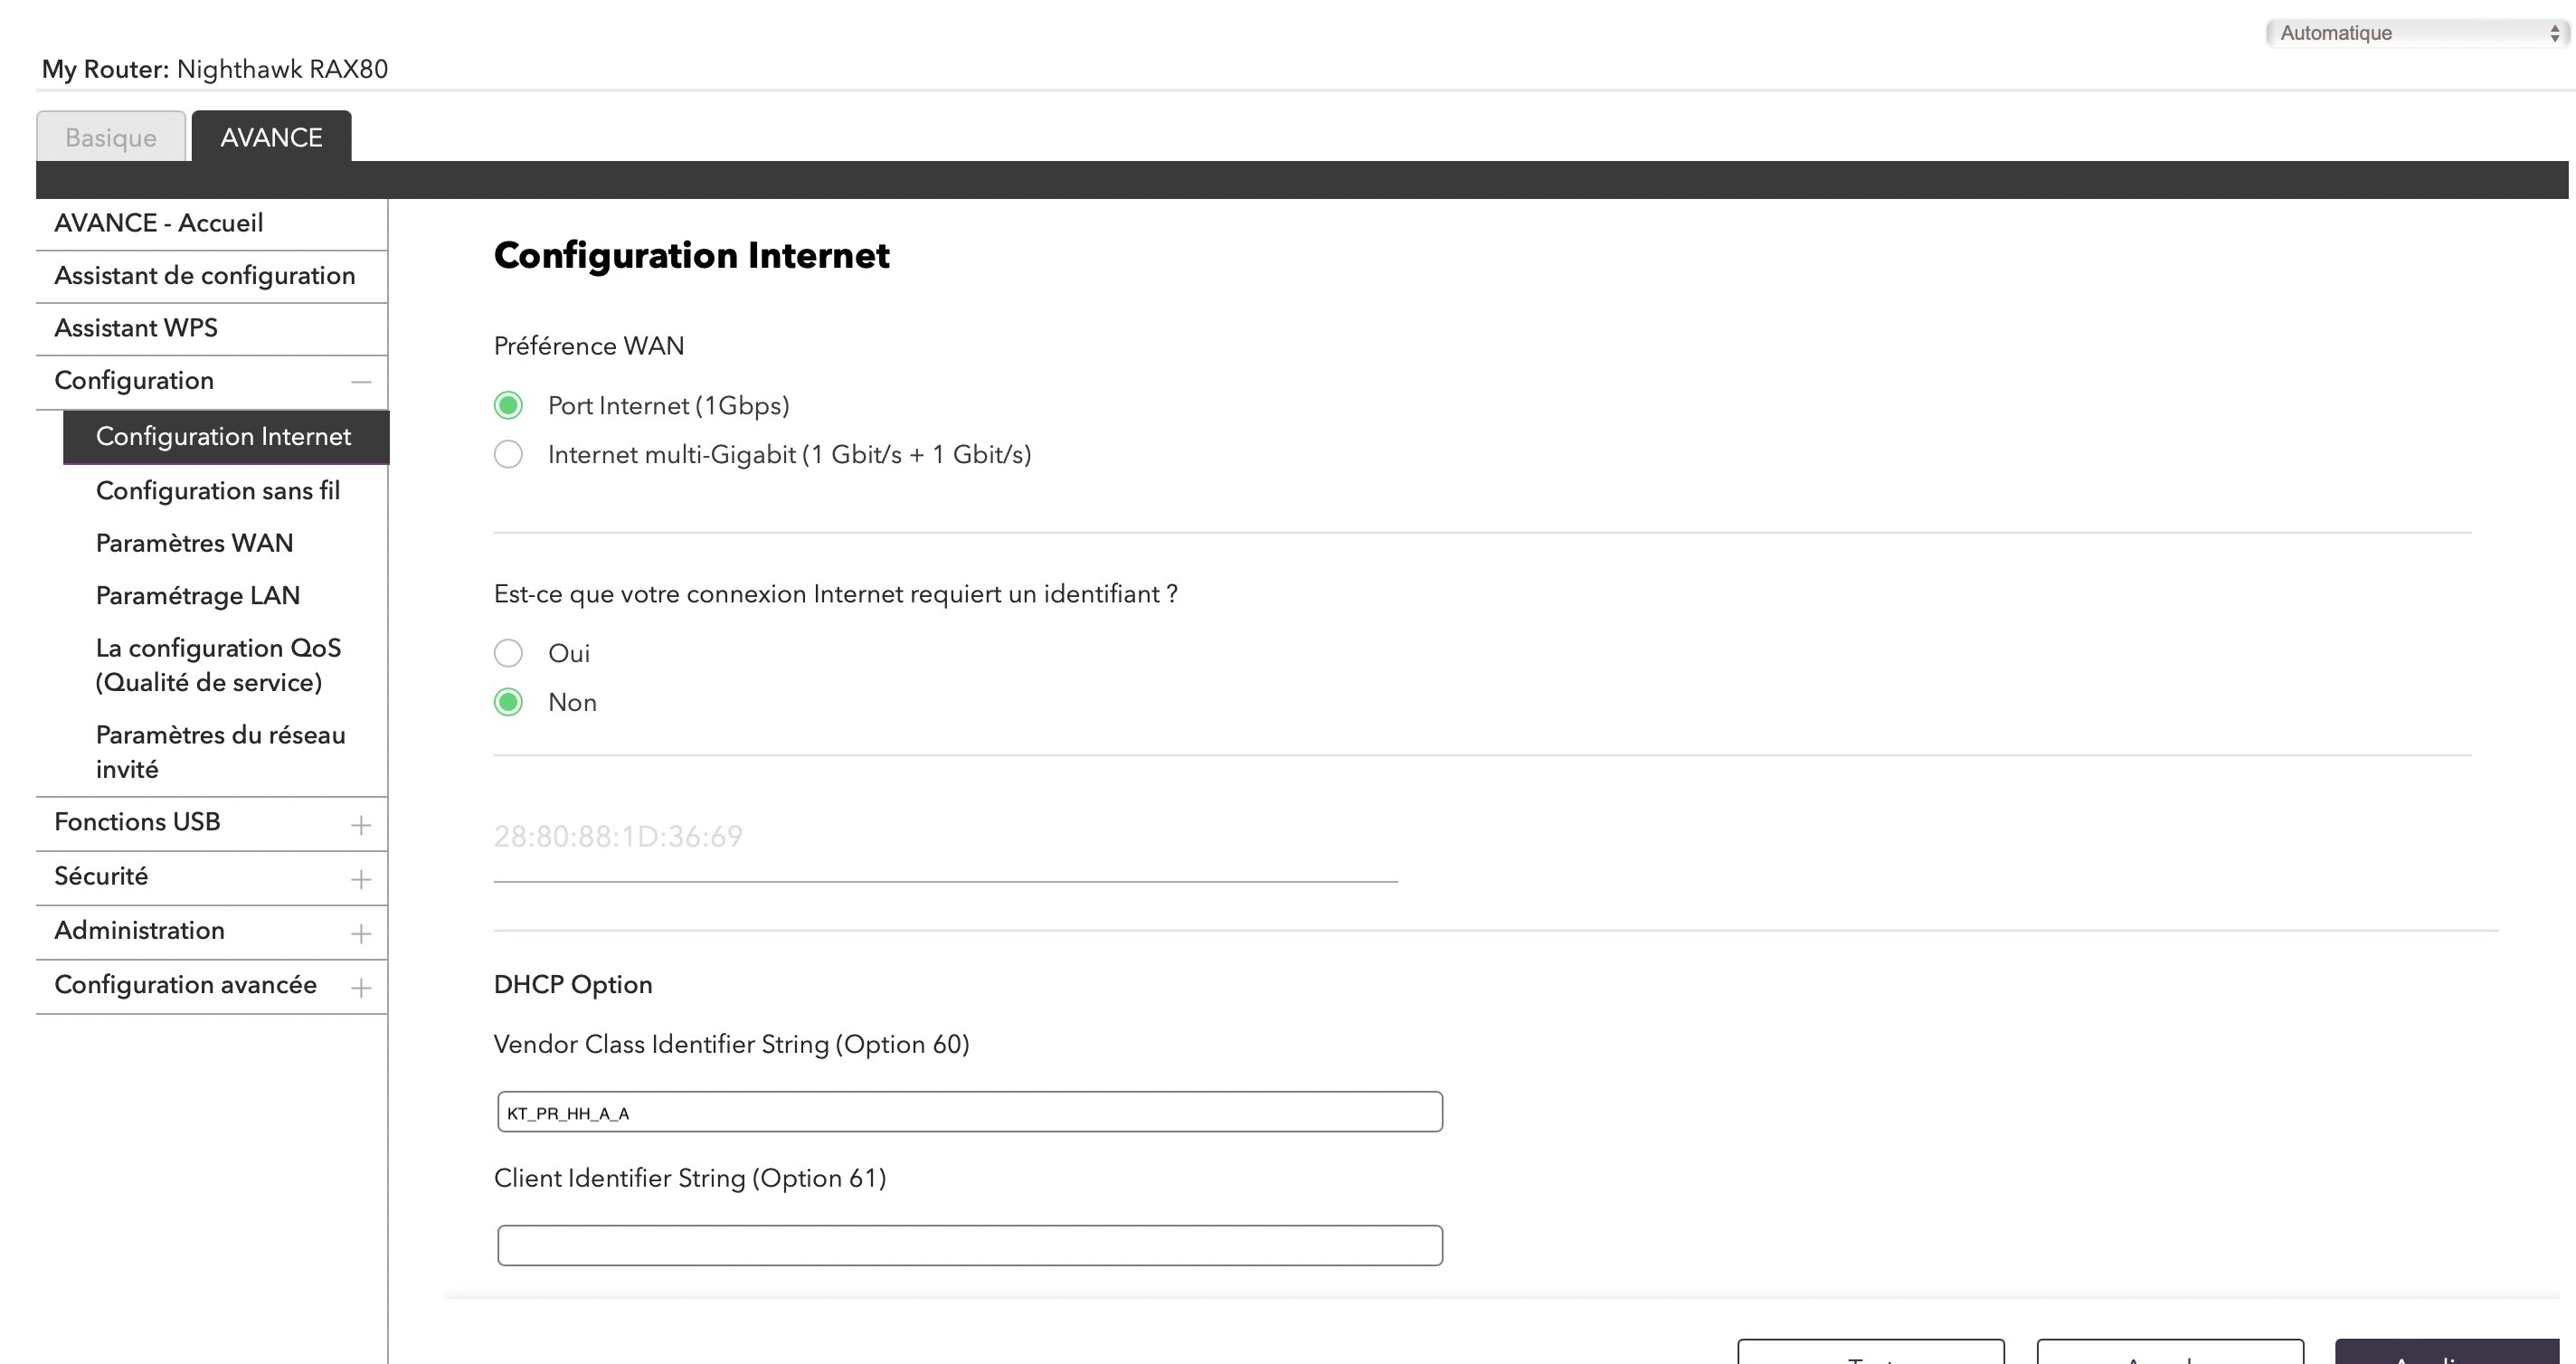Screen dimensions: 2576x1364
Task: Choose Non for identifier requirement
Action: coord(508,702)
